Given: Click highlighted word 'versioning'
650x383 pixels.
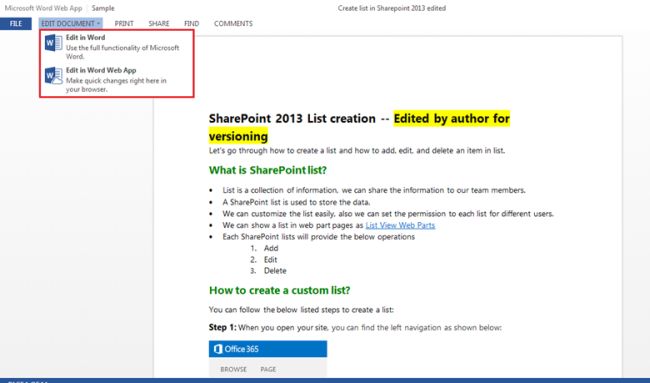Looking at the screenshot, I should [x=238, y=136].
